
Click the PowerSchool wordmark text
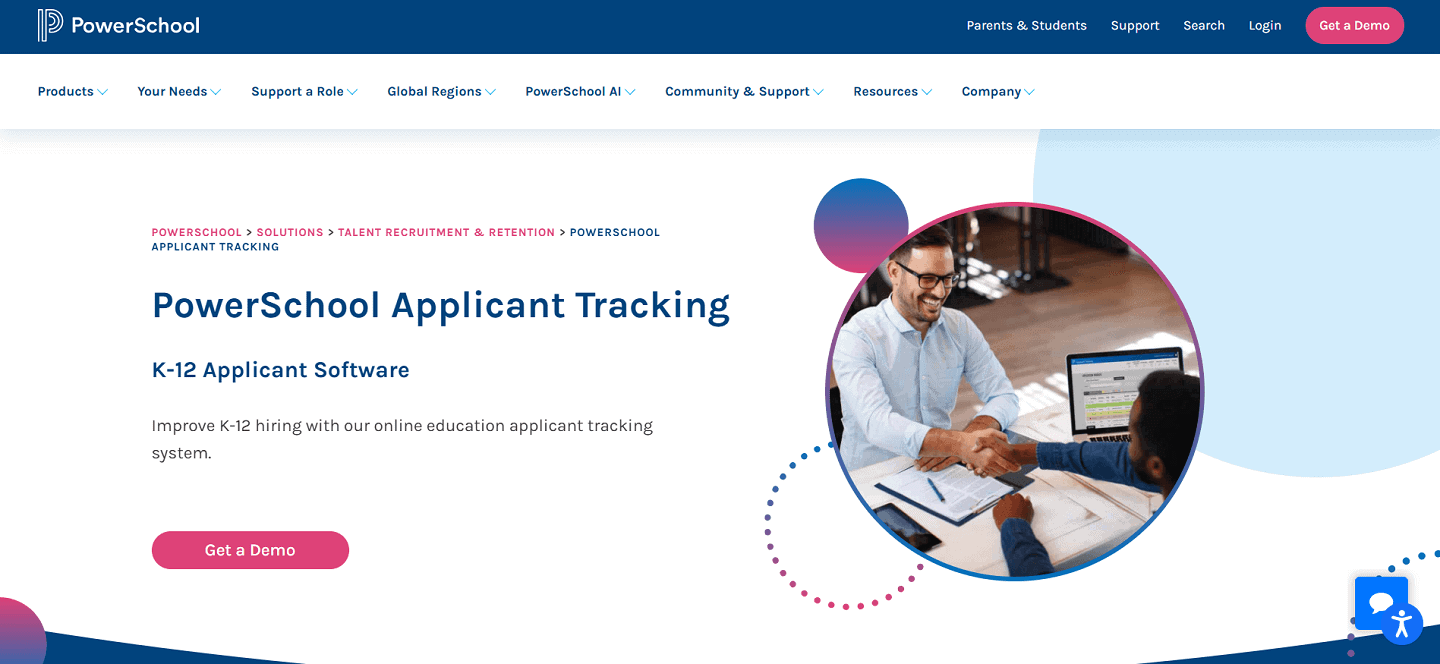pyautogui.click(x=135, y=25)
